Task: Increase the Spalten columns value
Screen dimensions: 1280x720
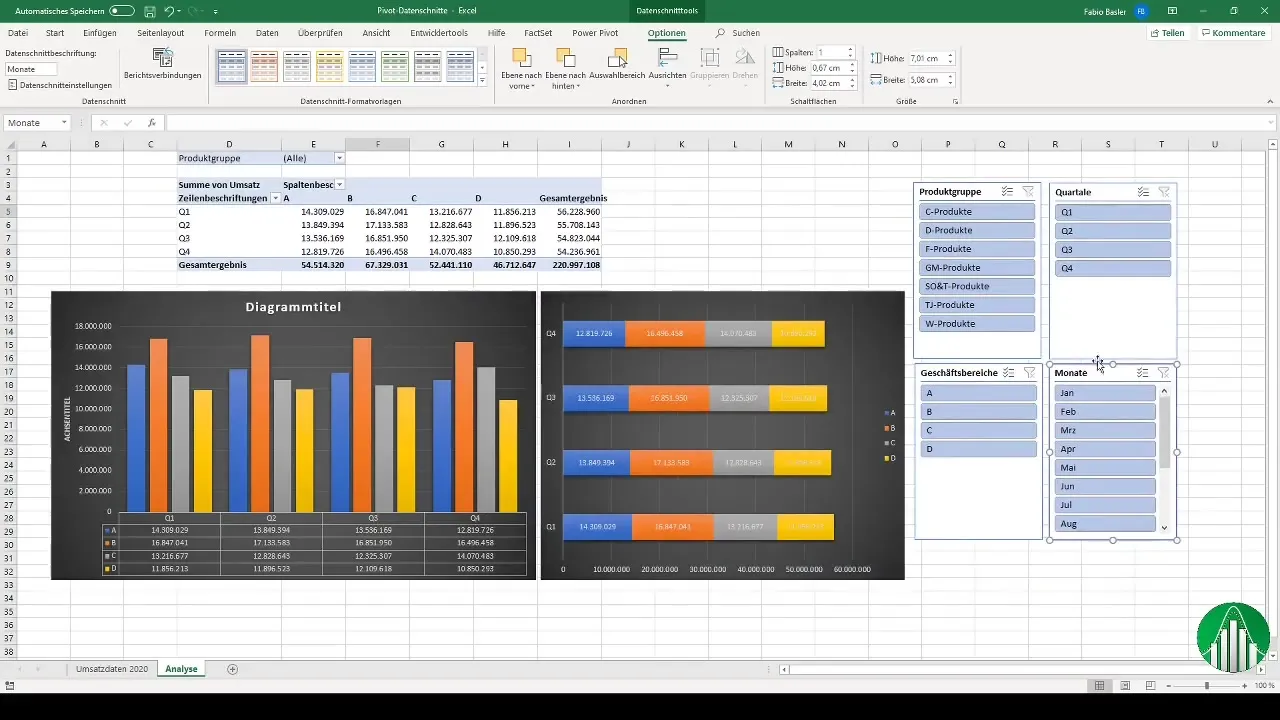Action: [x=850, y=49]
